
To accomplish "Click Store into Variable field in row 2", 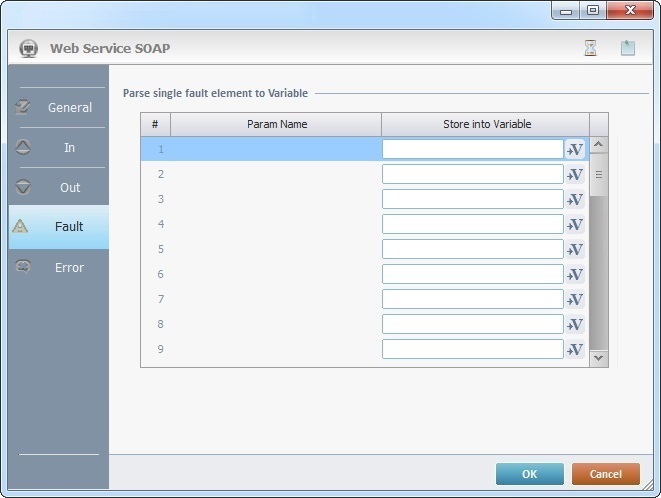I will (473, 174).
